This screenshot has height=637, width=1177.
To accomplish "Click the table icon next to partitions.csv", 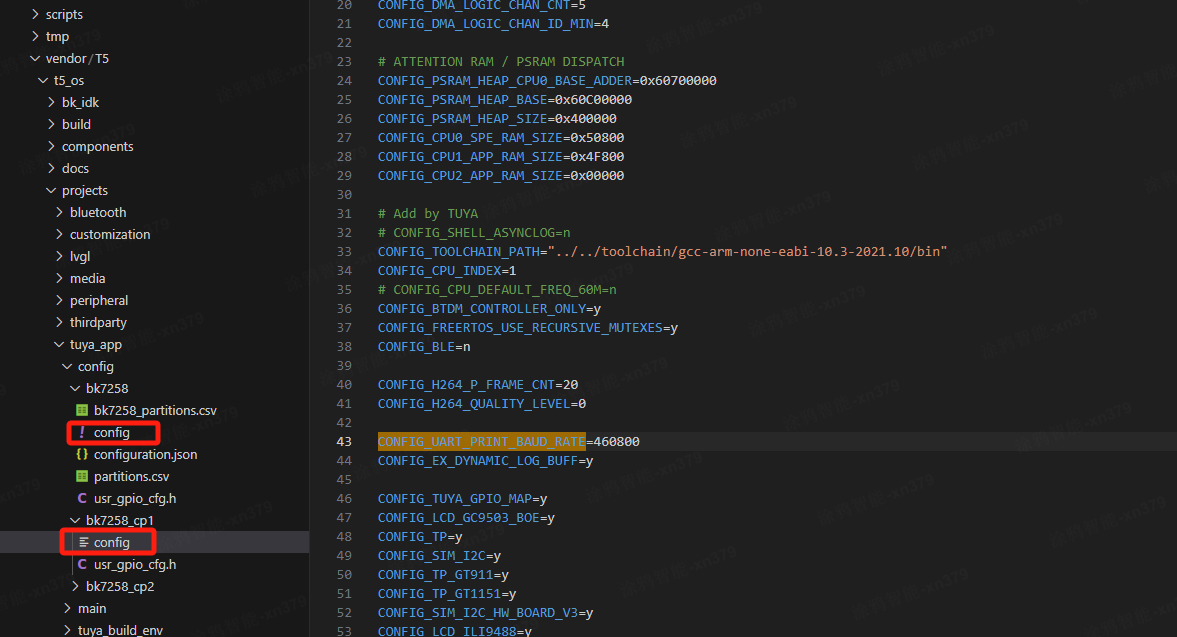I will [82, 477].
